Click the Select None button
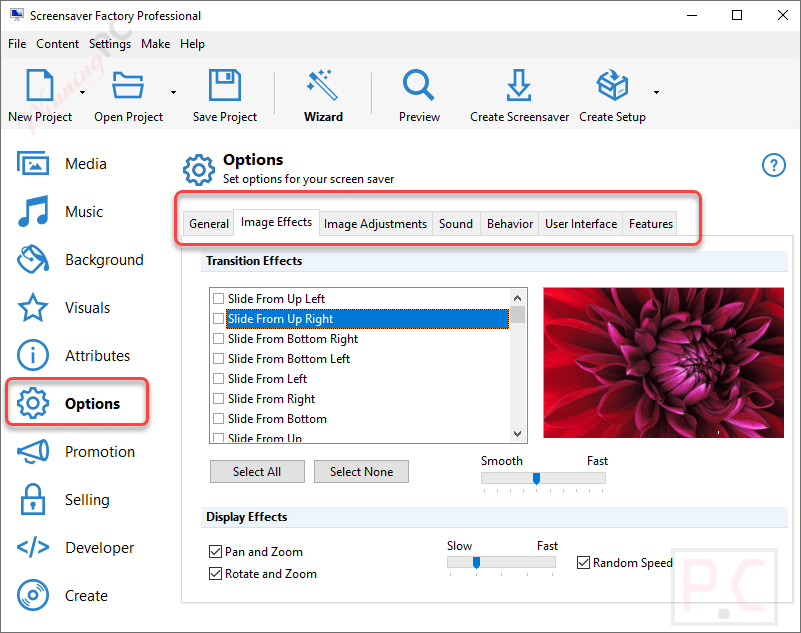The image size is (801, 633). [x=361, y=472]
